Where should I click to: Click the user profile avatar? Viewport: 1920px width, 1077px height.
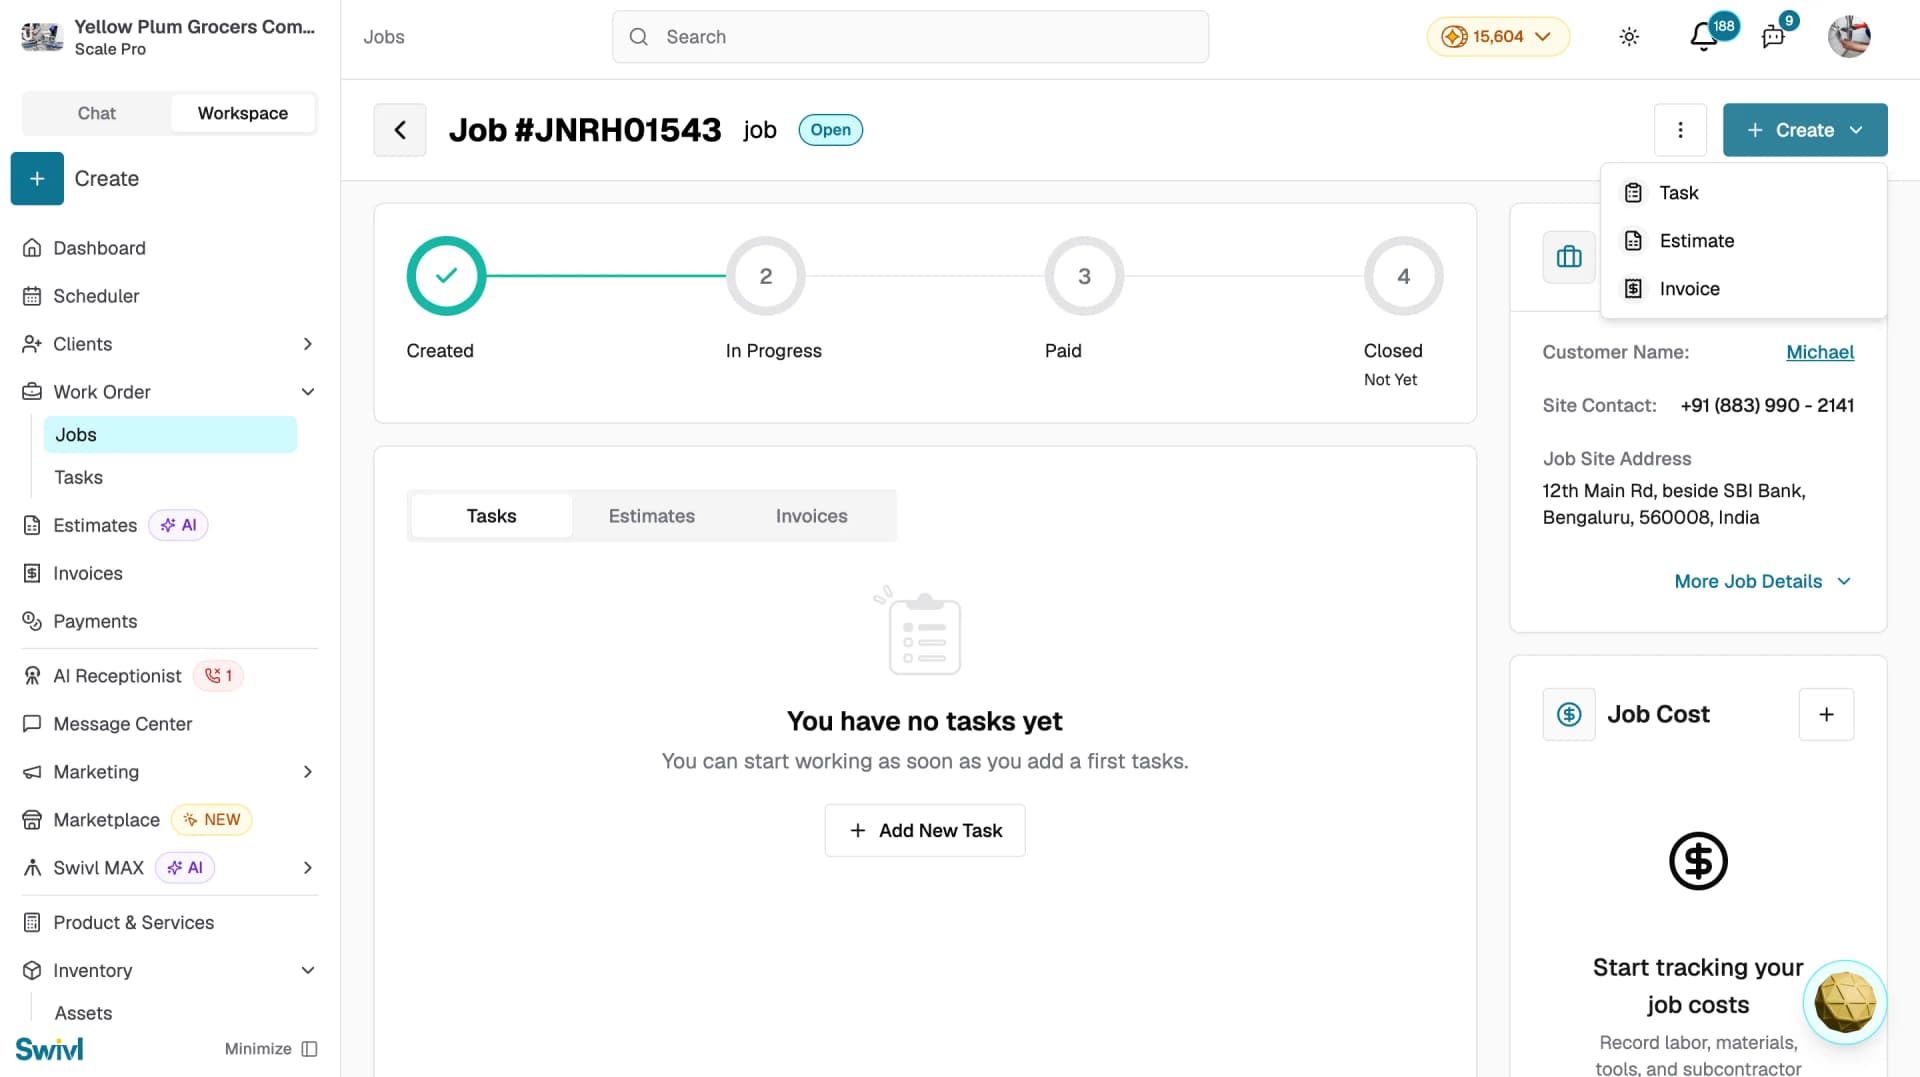click(1849, 37)
